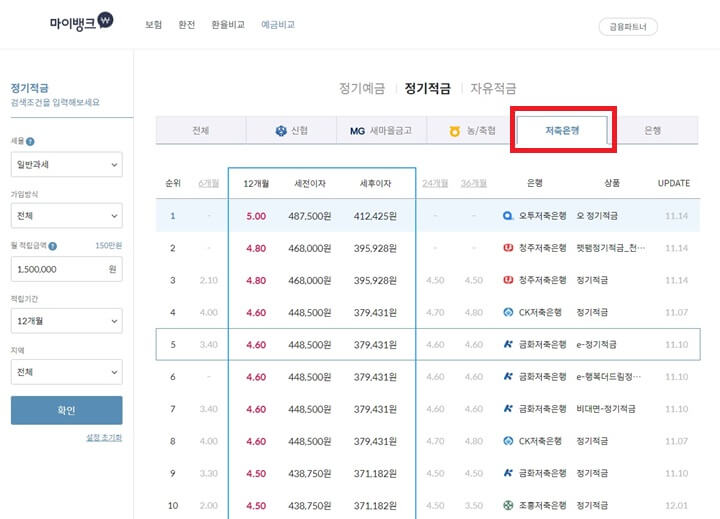Click the 세후이자 column header
Screen dimensions: 720x519
click(x=375, y=184)
